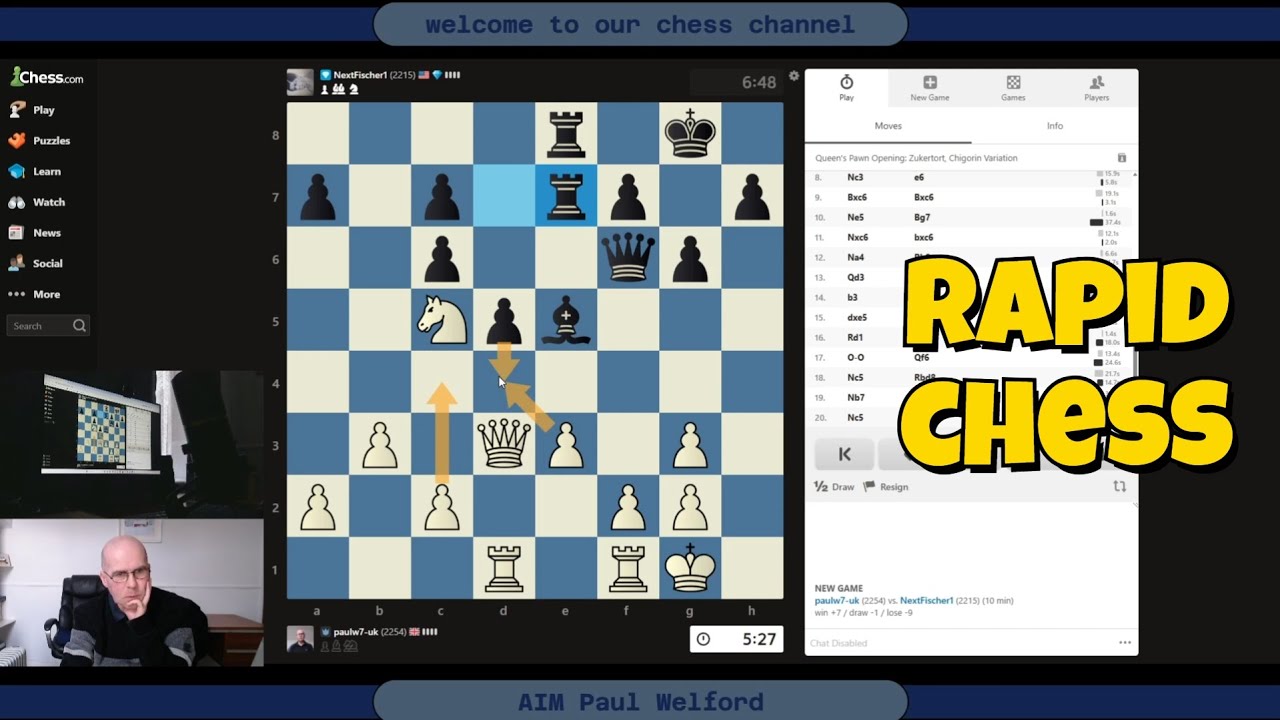Open board settings gear icon

pos(794,76)
